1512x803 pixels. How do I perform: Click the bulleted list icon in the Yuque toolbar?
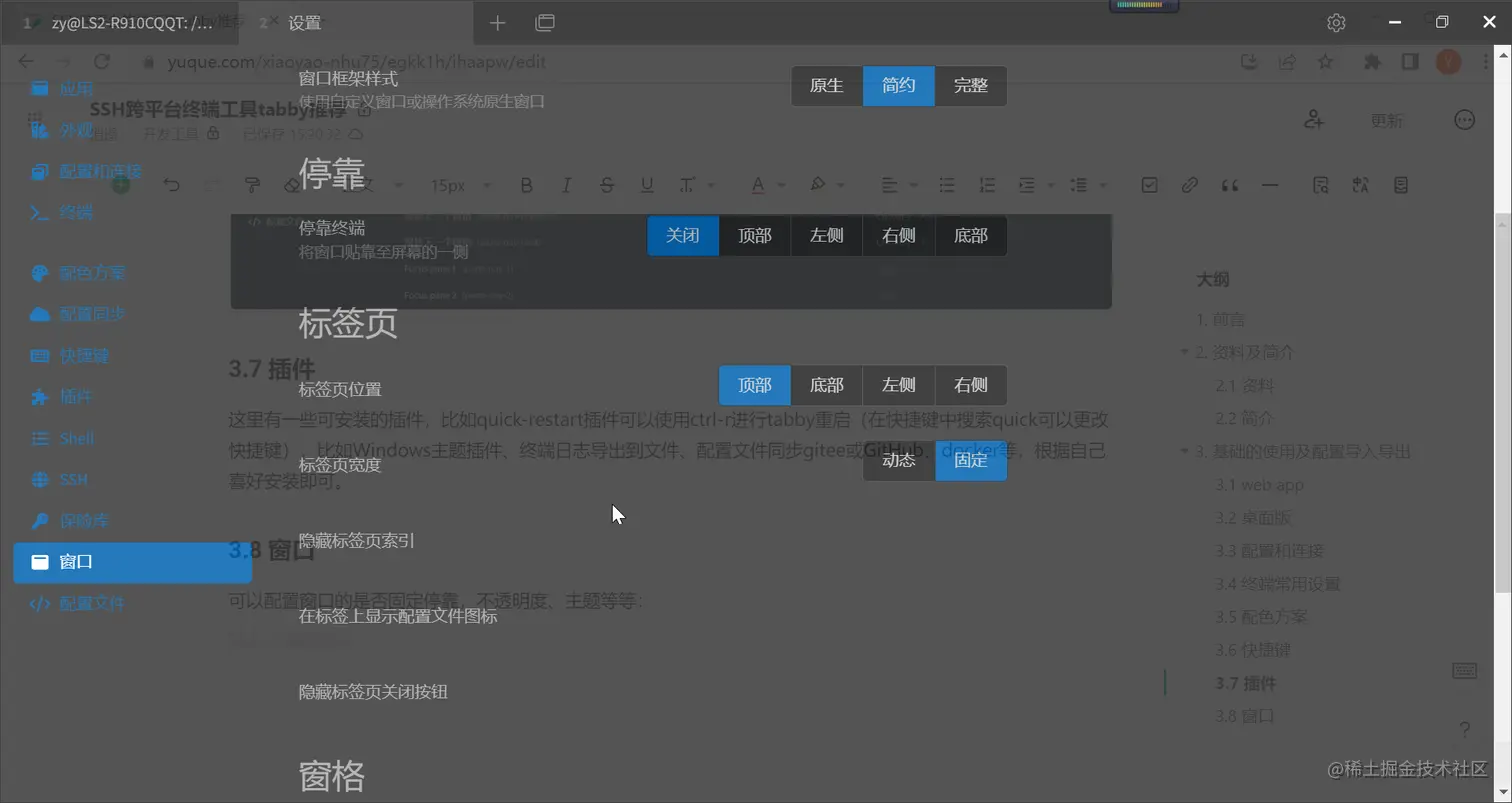click(946, 185)
